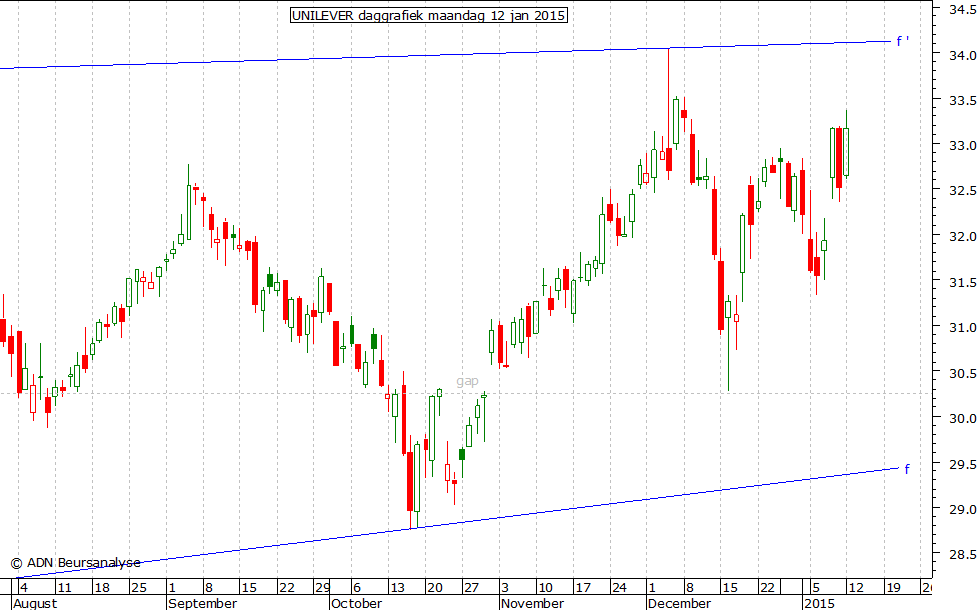Click date tick 19 in January 2015
Screen dimensions: 980x610
click(x=893, y=588)
